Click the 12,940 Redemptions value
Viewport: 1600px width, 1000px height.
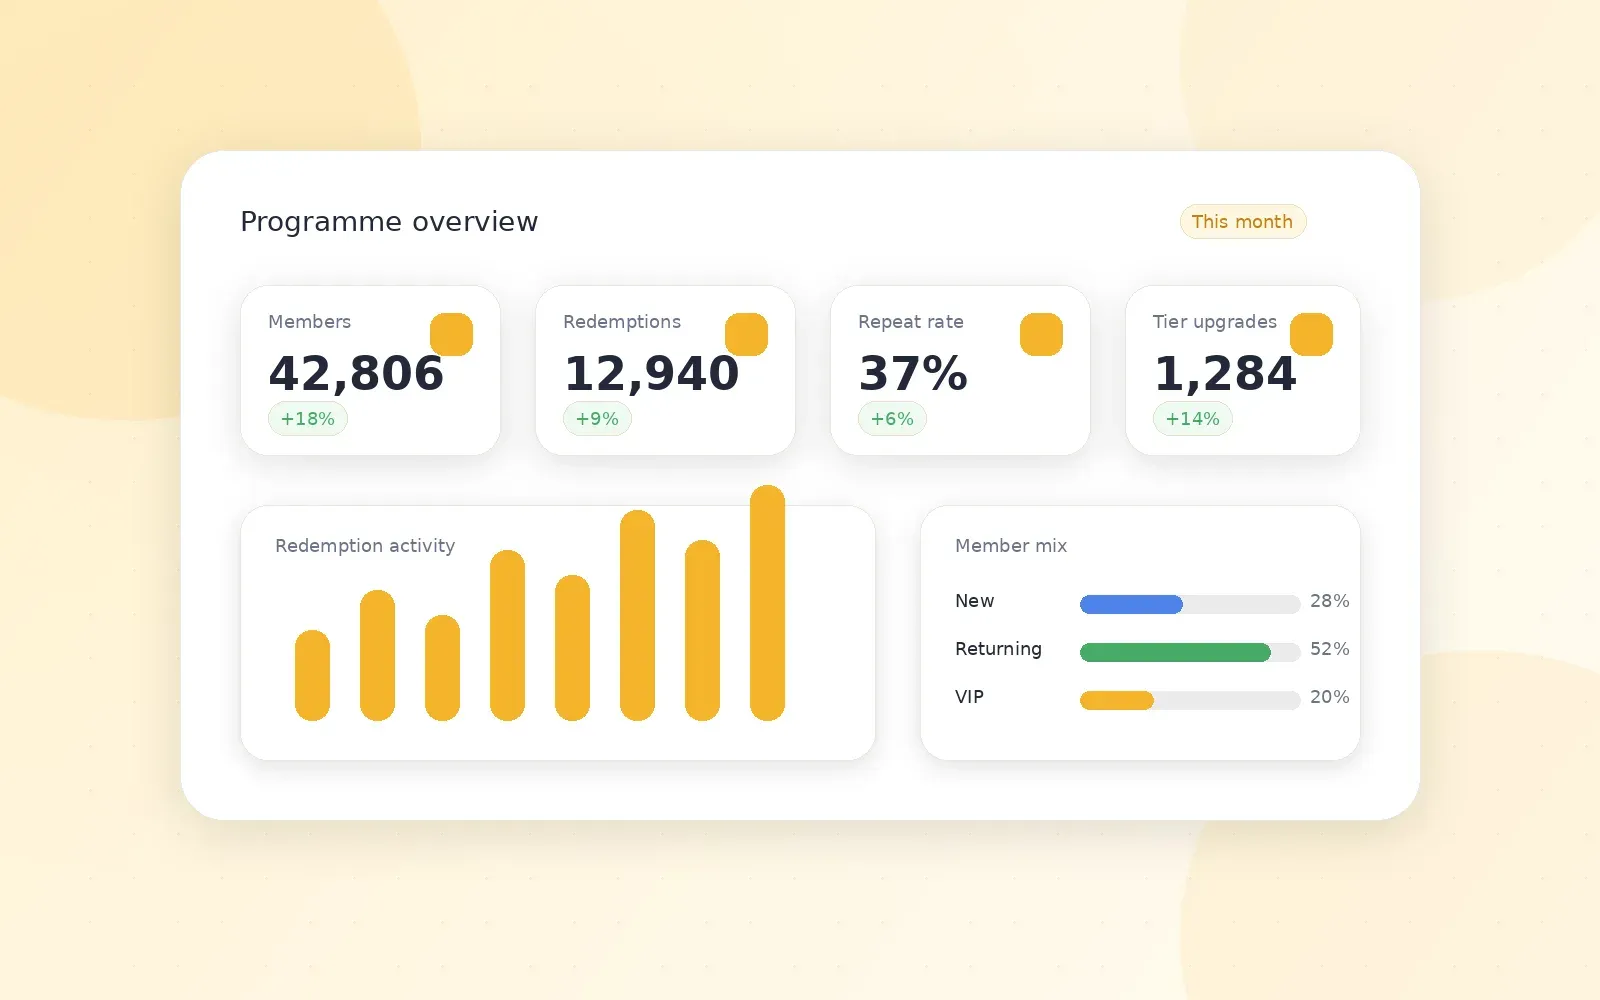click(651, 374)
